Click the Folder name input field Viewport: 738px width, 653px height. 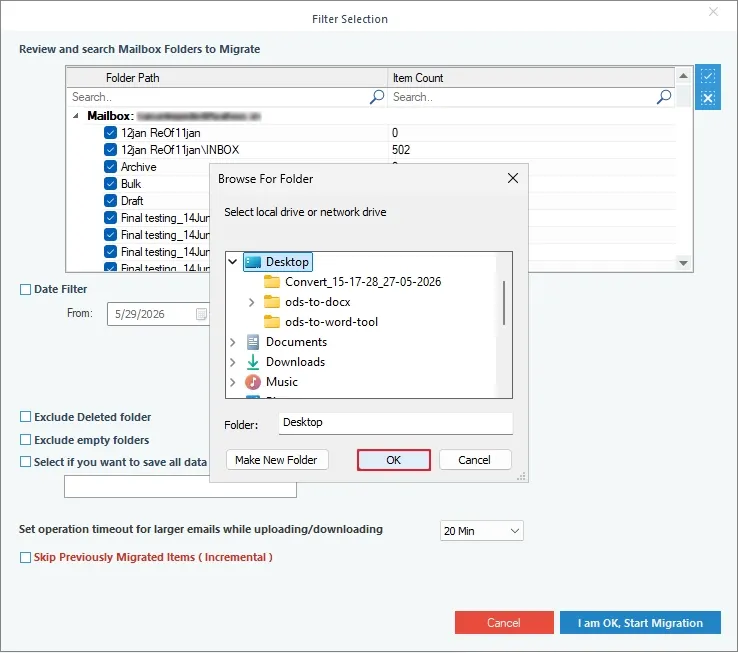tap(395, 423)
